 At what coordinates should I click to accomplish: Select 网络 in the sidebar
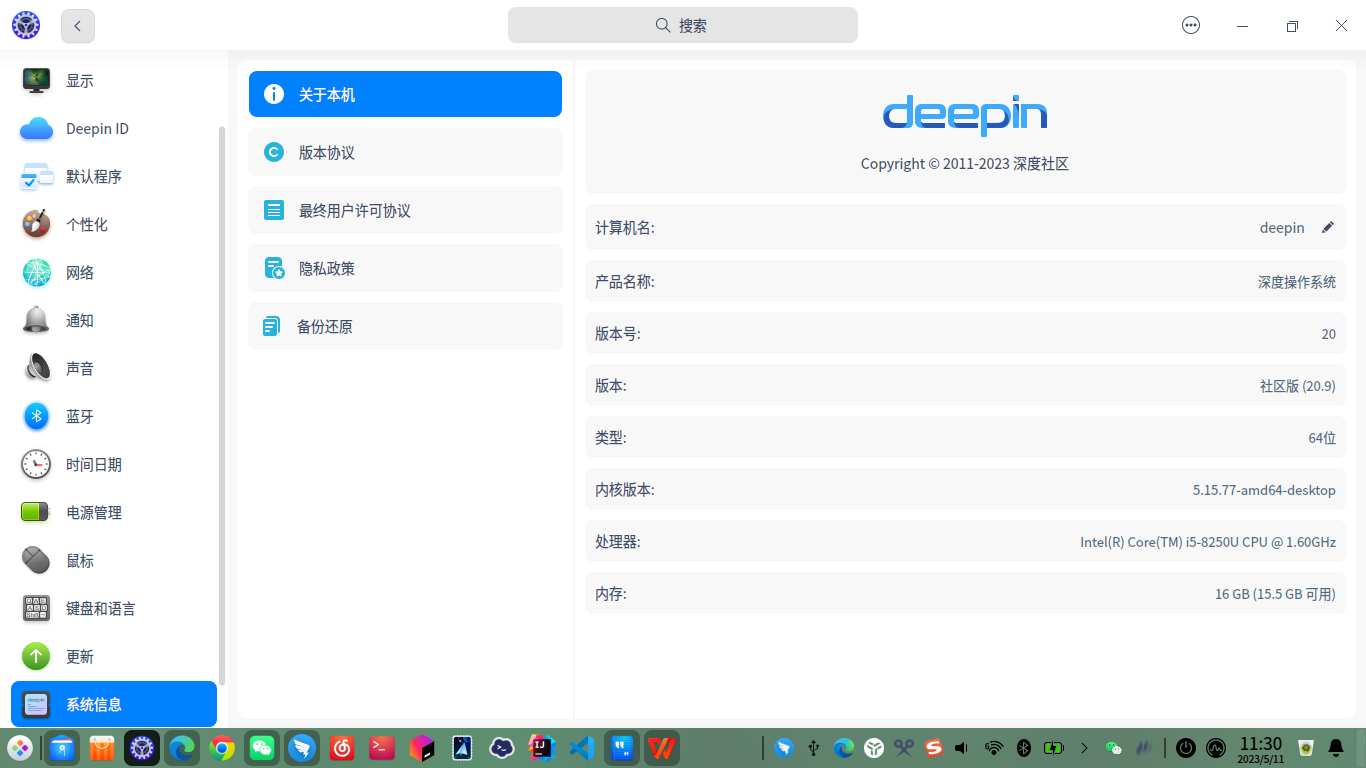point(114,273)
